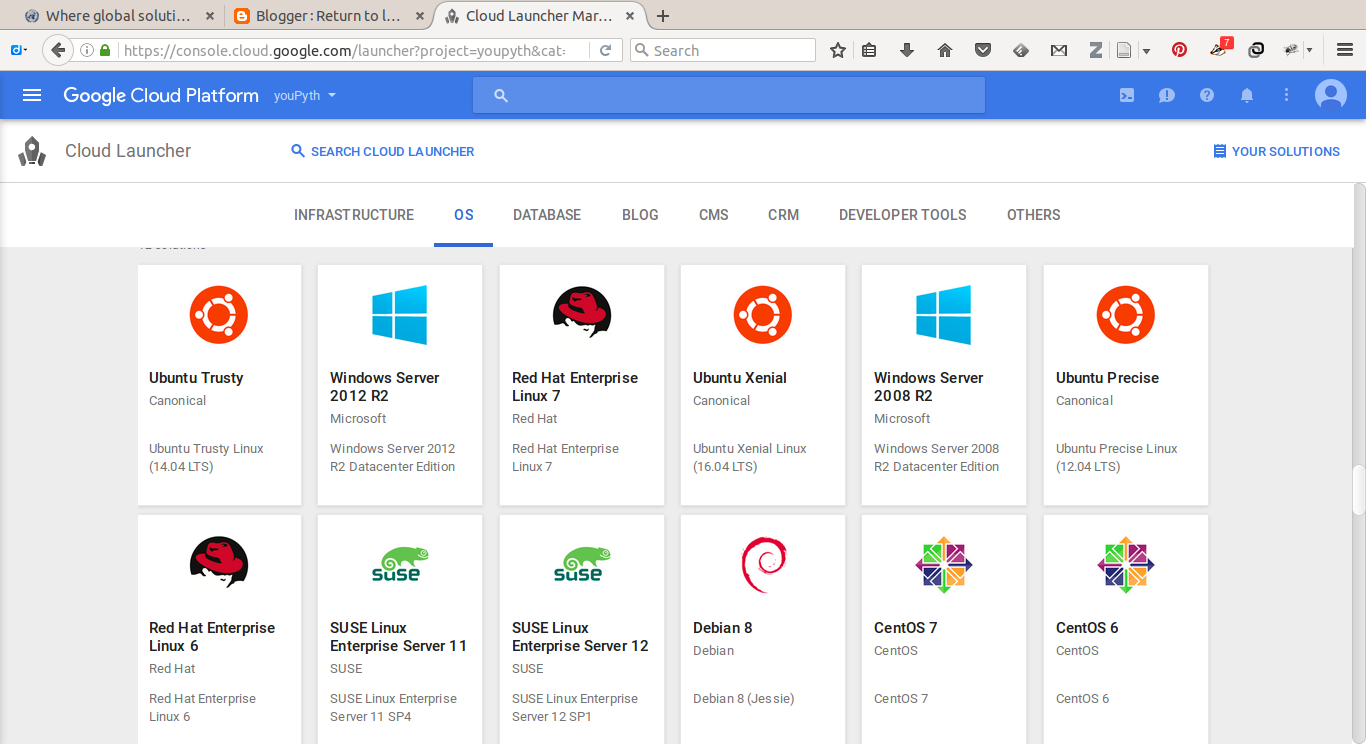This screenshot has width=1366, height=744.
Task: Open Windows Server 2008 R2 card
Action: 944,385
